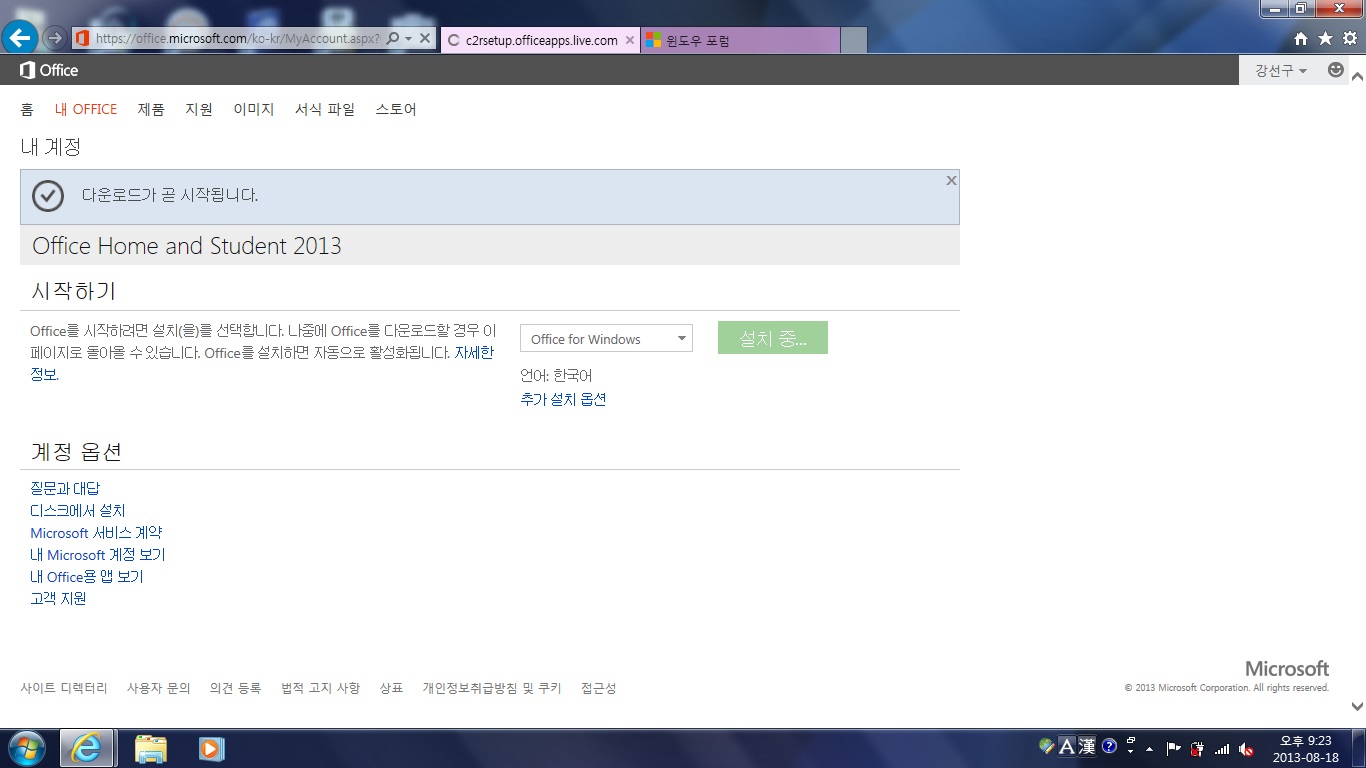1366x768 pixels.
Task: Open the 서식 파일 menu item
Action: pos(325,109)
